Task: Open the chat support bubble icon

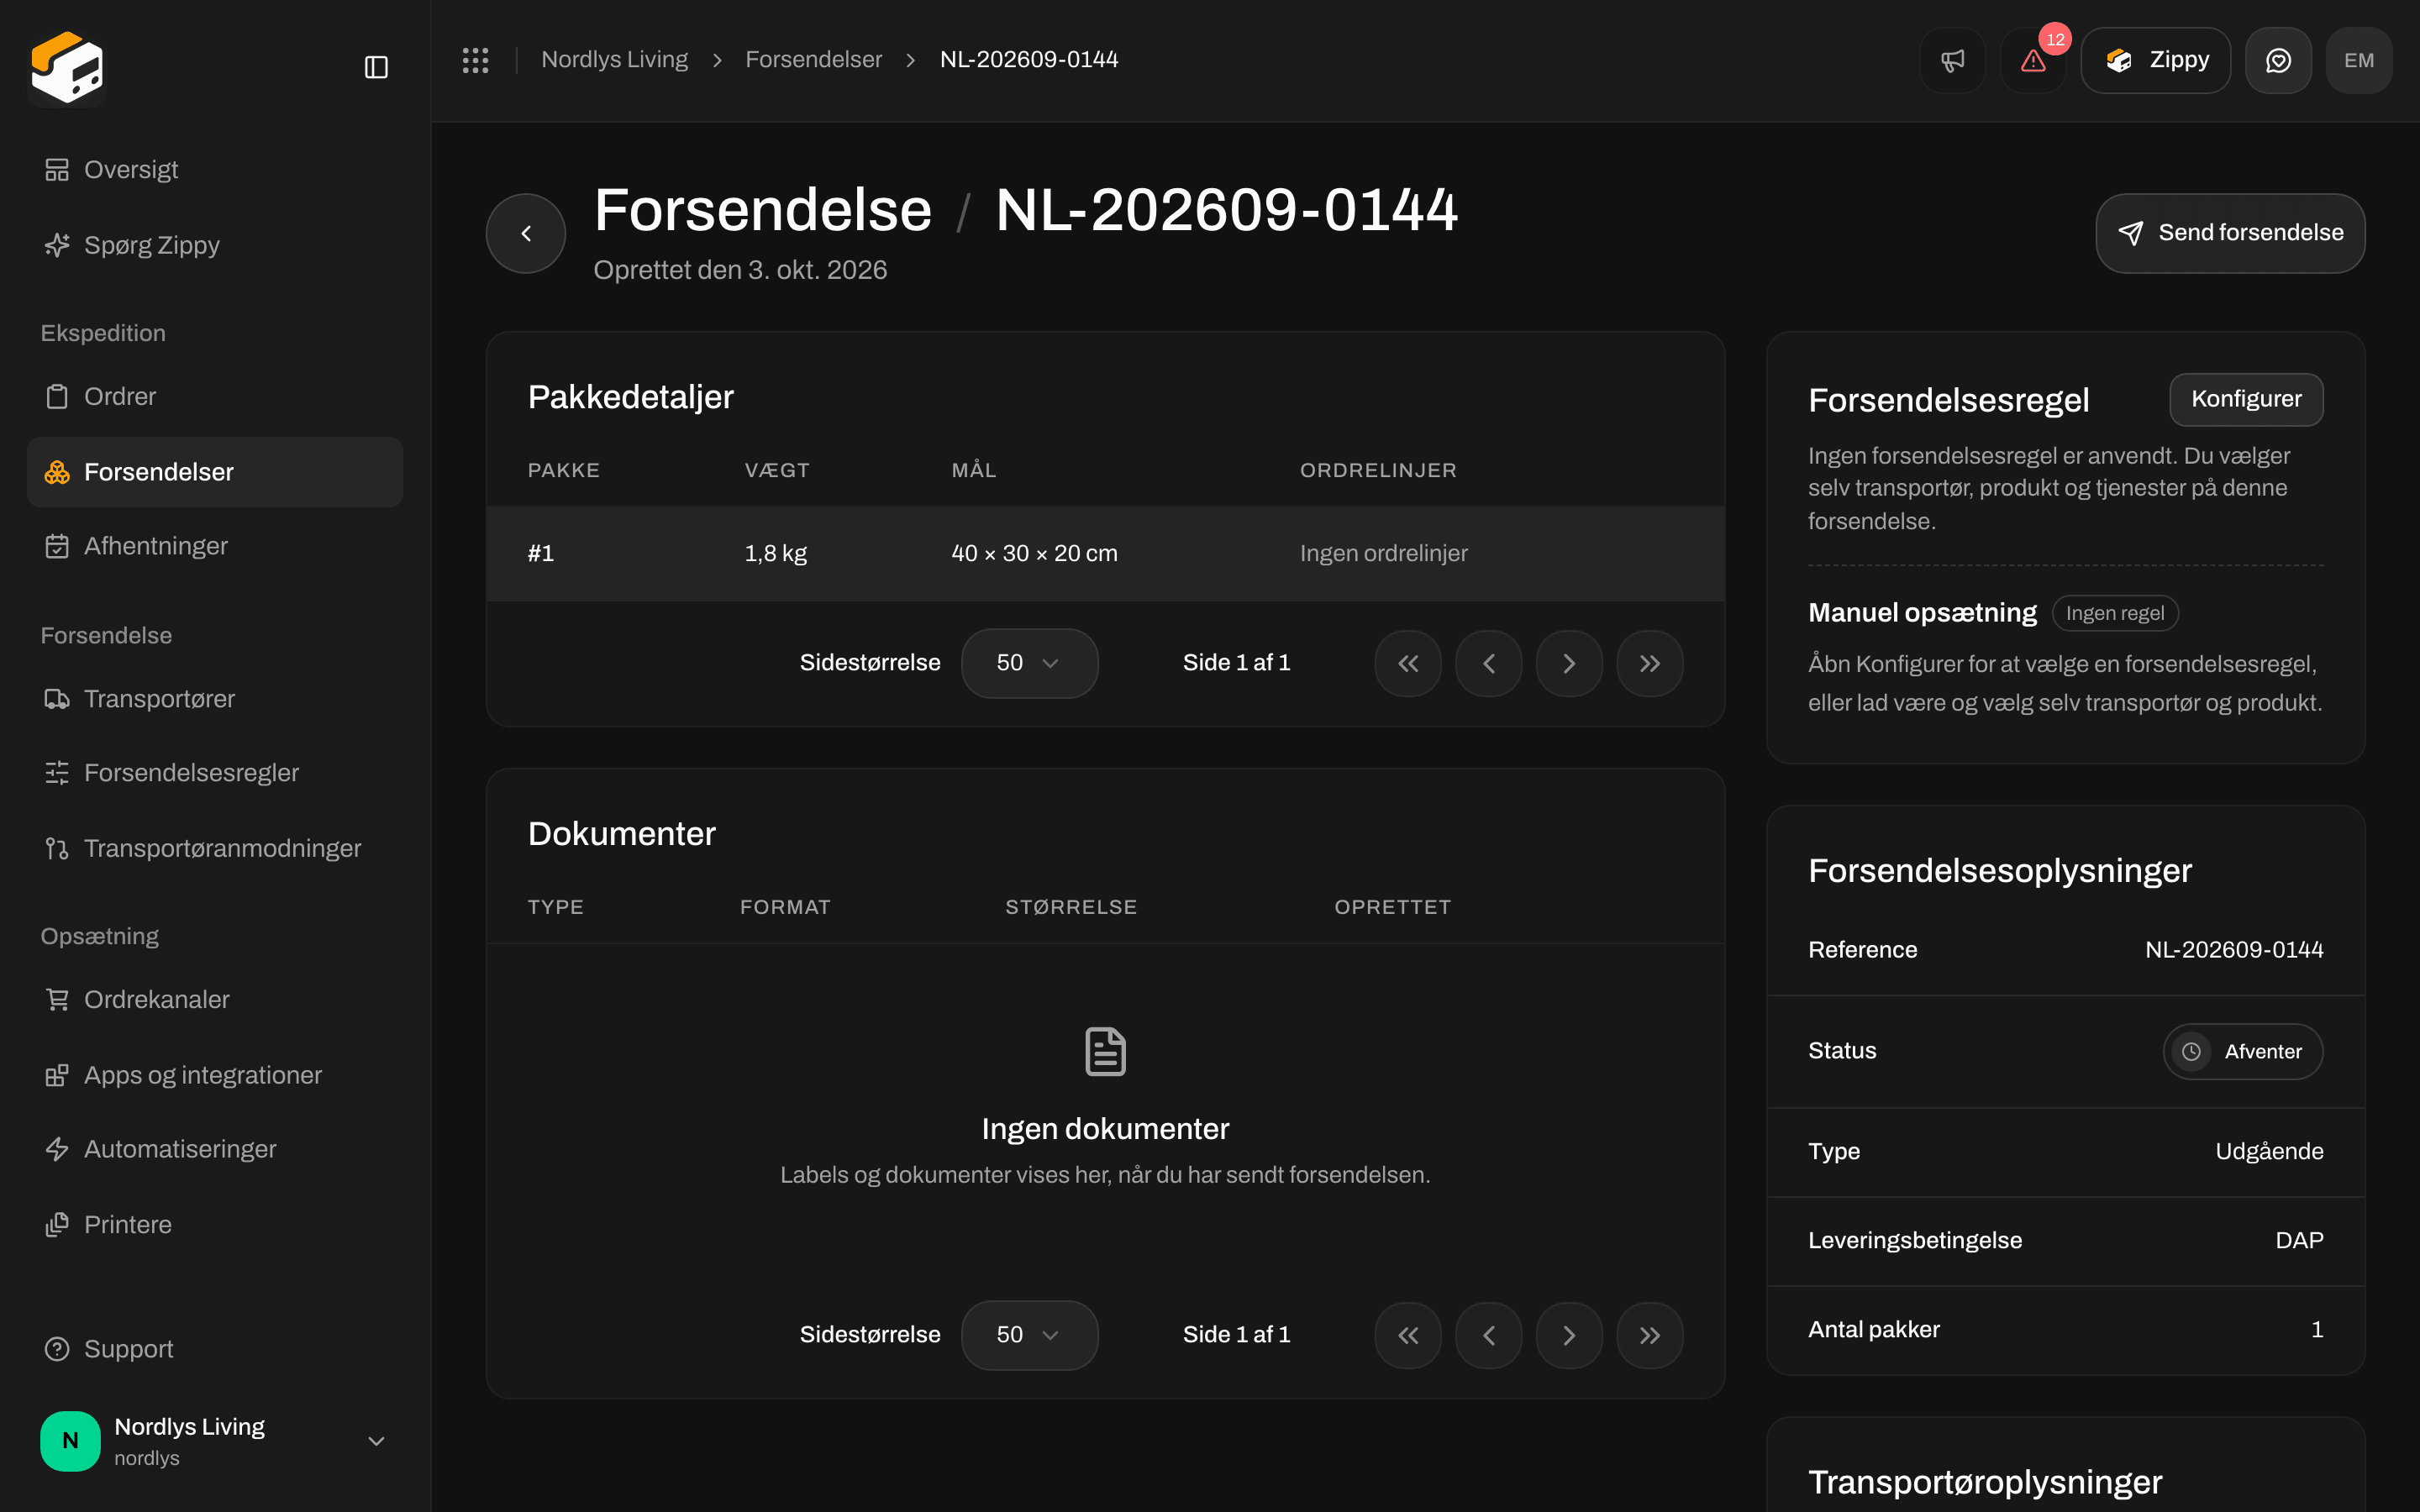Action: tap(2278, 60)
